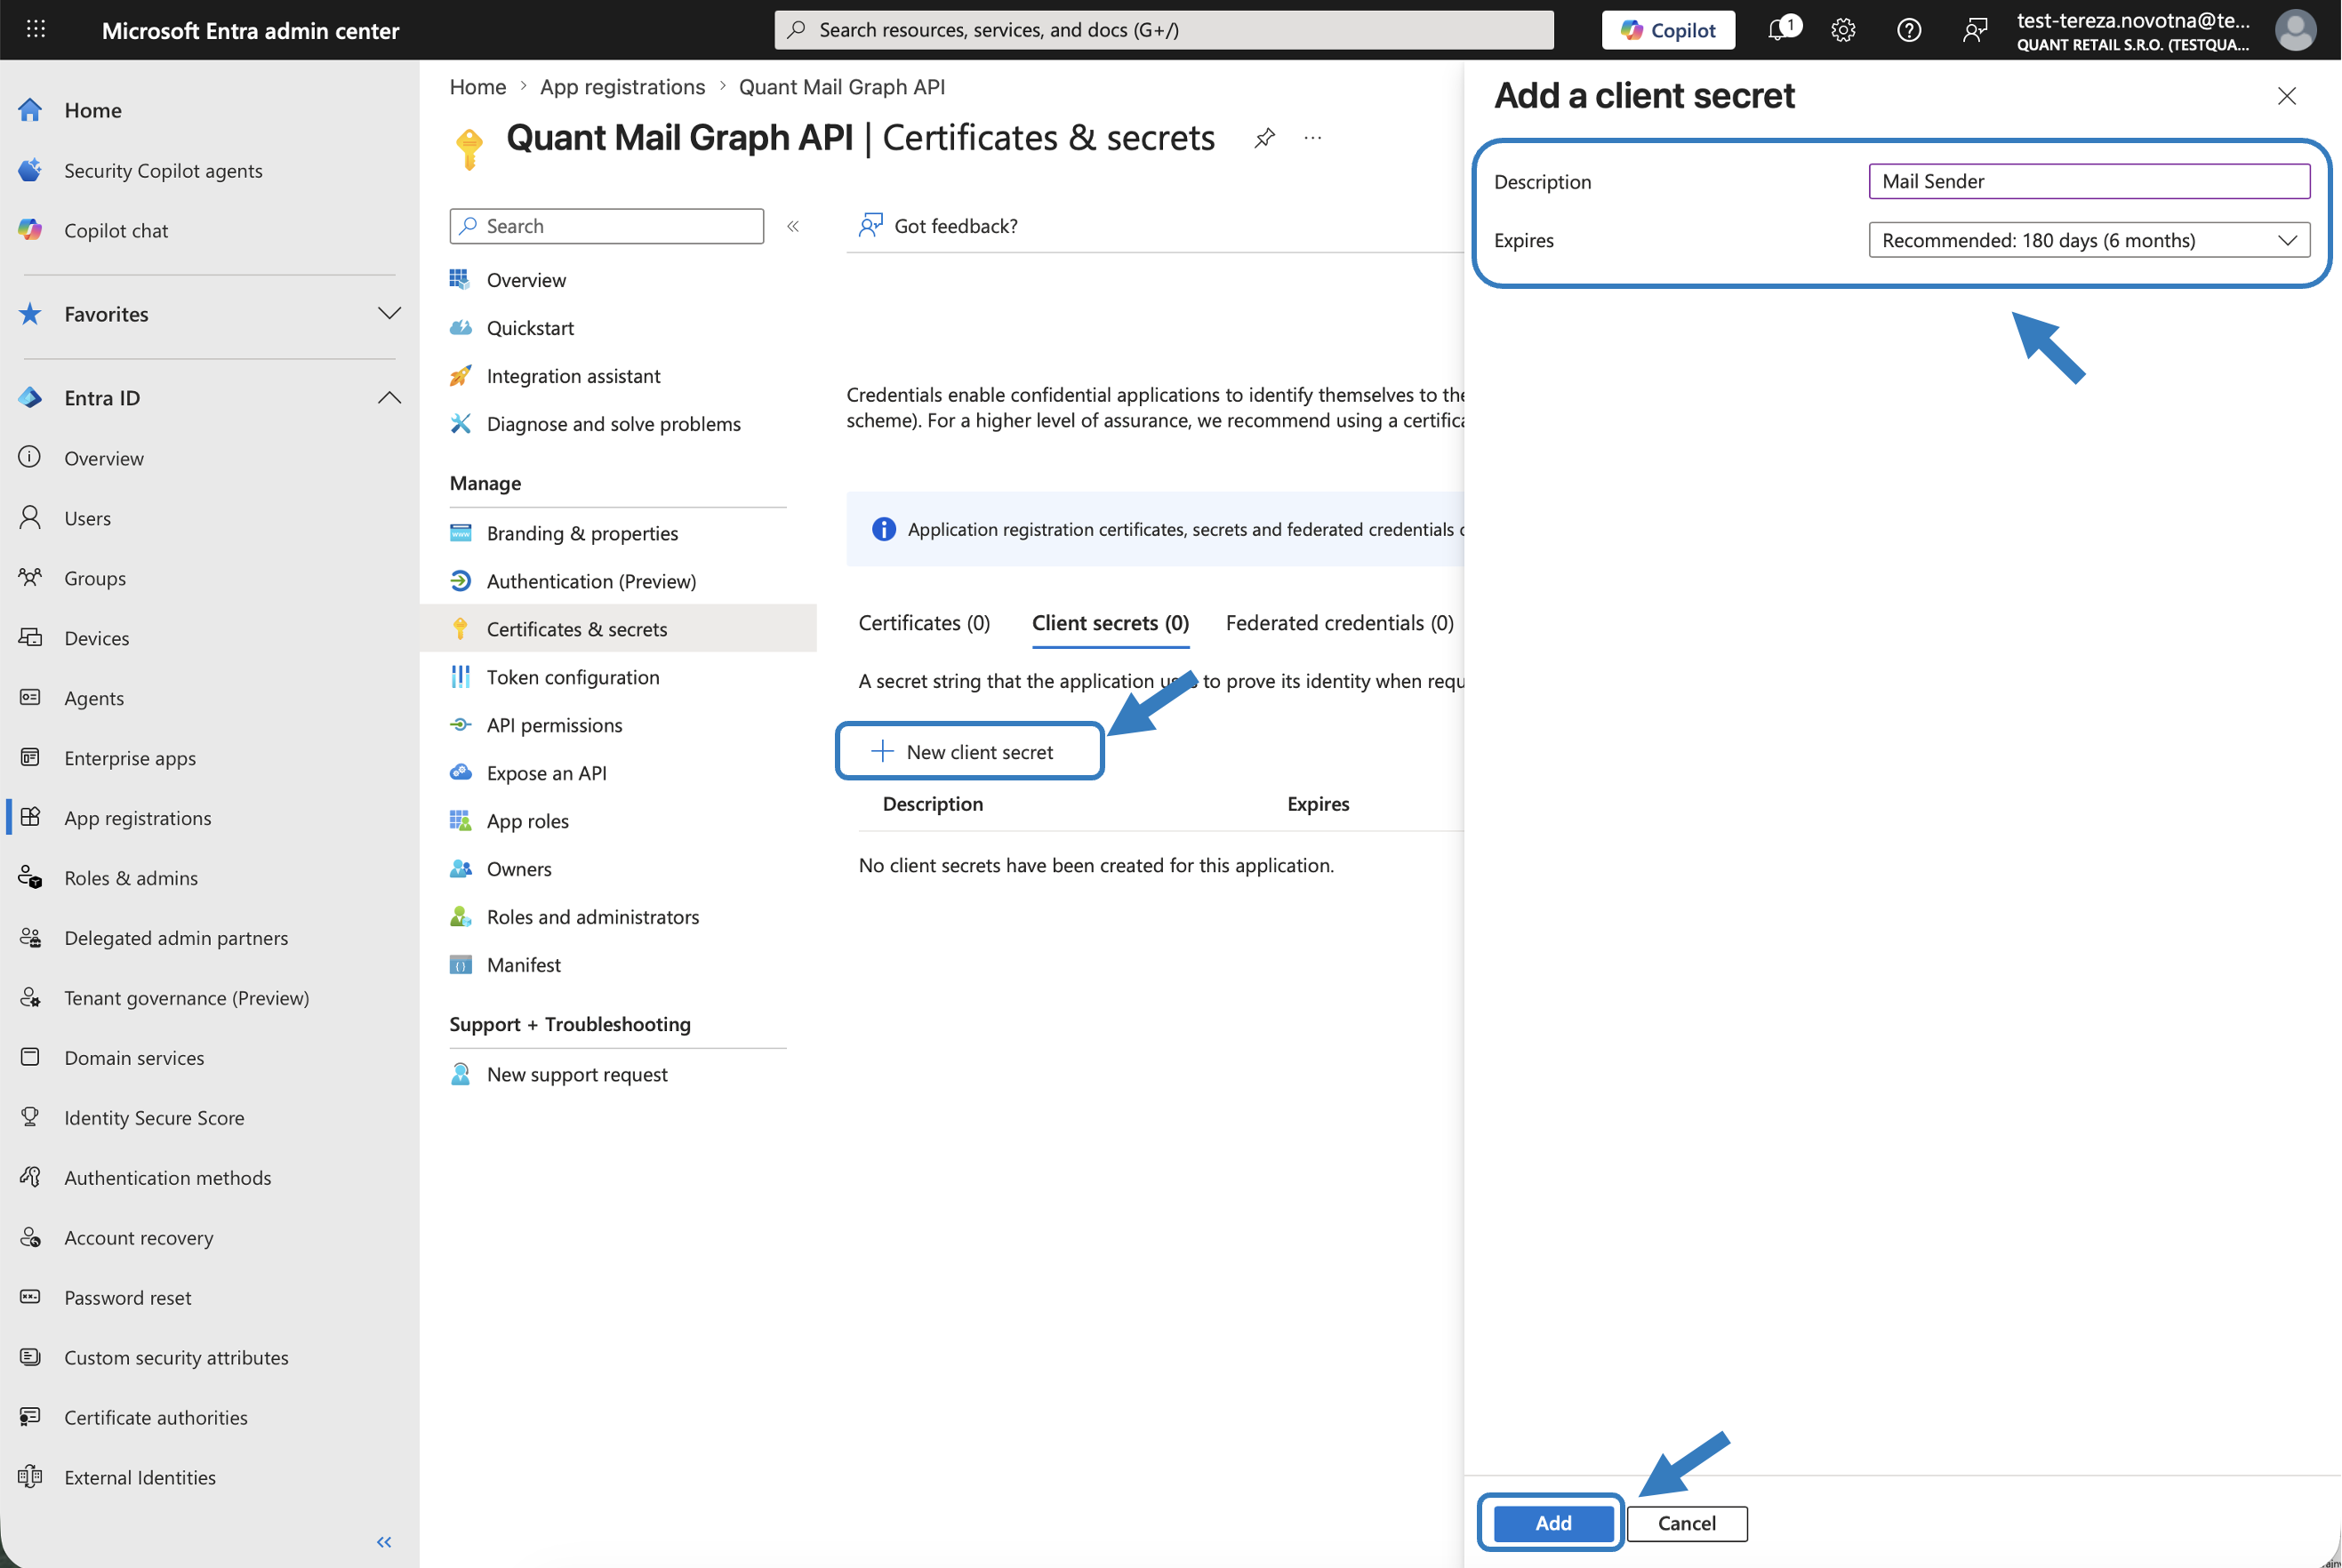Open the Expires dropdown
The height and width of the screenshot is (1568, 2342).
point(2089,240)
